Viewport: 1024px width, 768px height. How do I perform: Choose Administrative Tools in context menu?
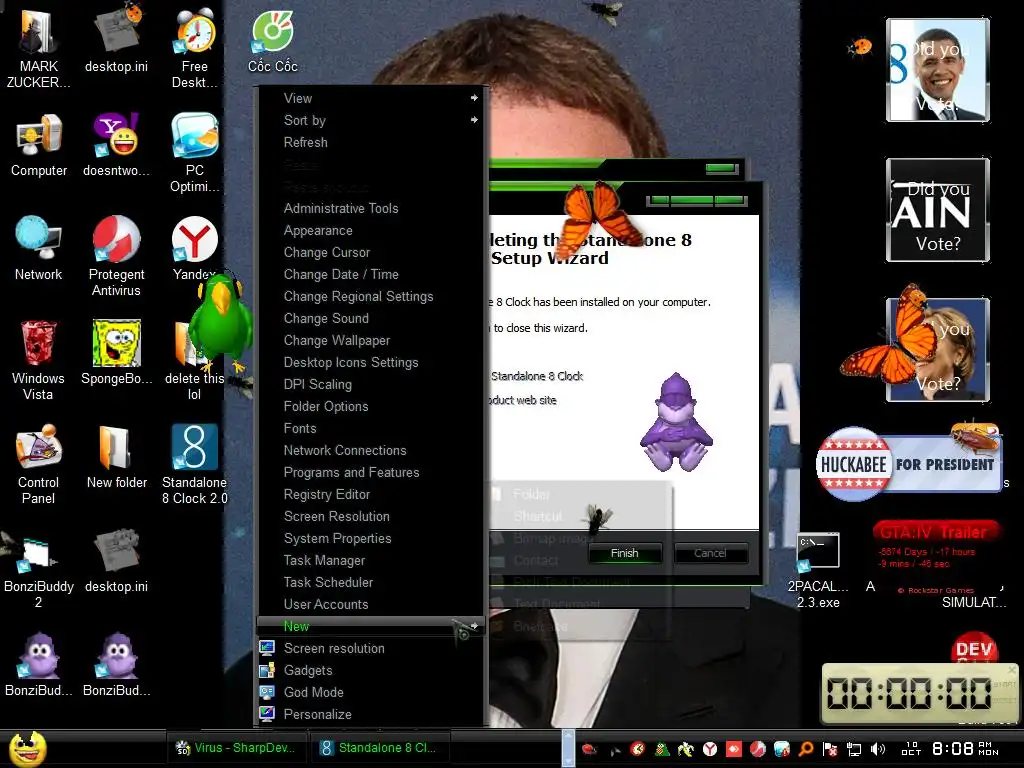pos(371,208)
